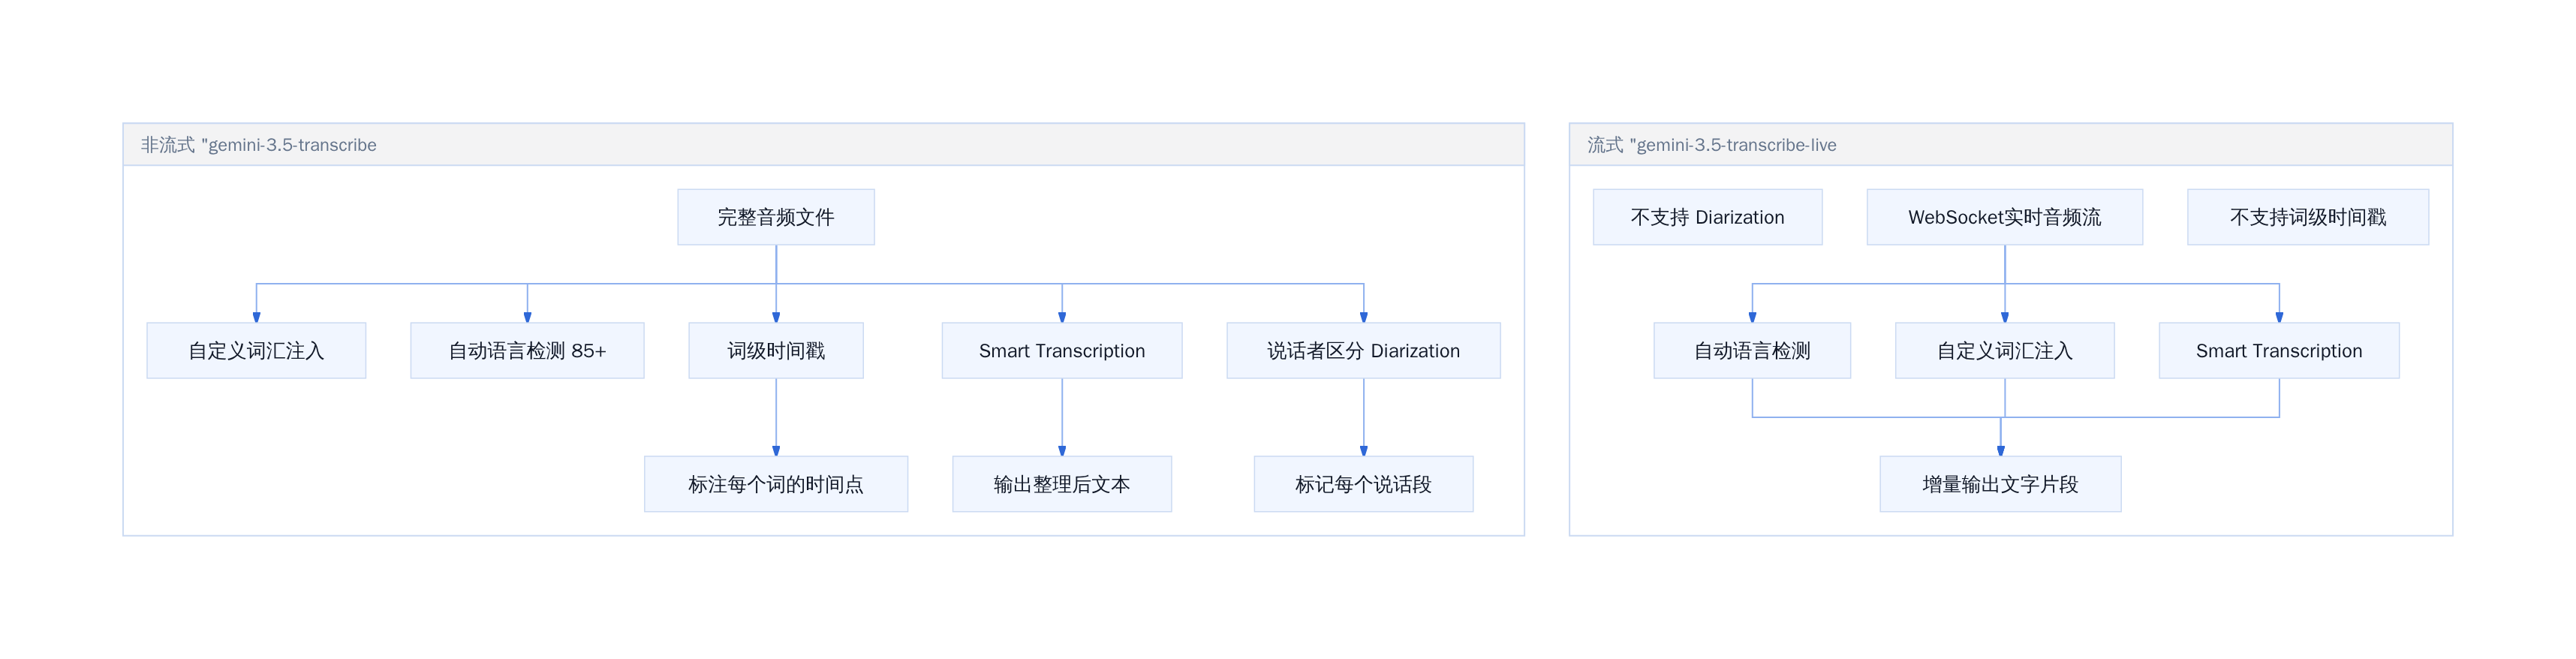2576x659 pixels.
Task: Select the 说话者区分 Diarization node
Action: pos(1363,350)
